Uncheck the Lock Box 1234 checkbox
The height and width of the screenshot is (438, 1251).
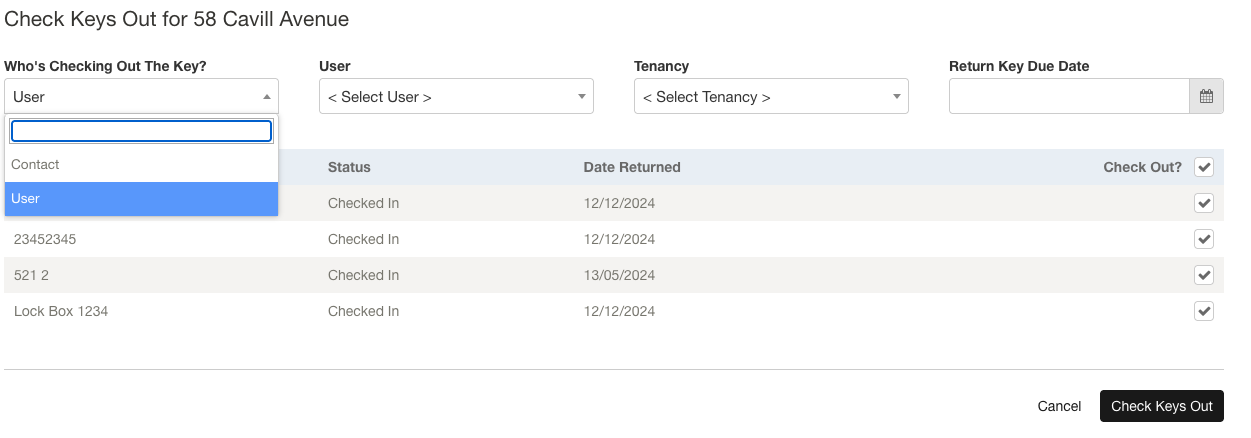pos(1204,311)
